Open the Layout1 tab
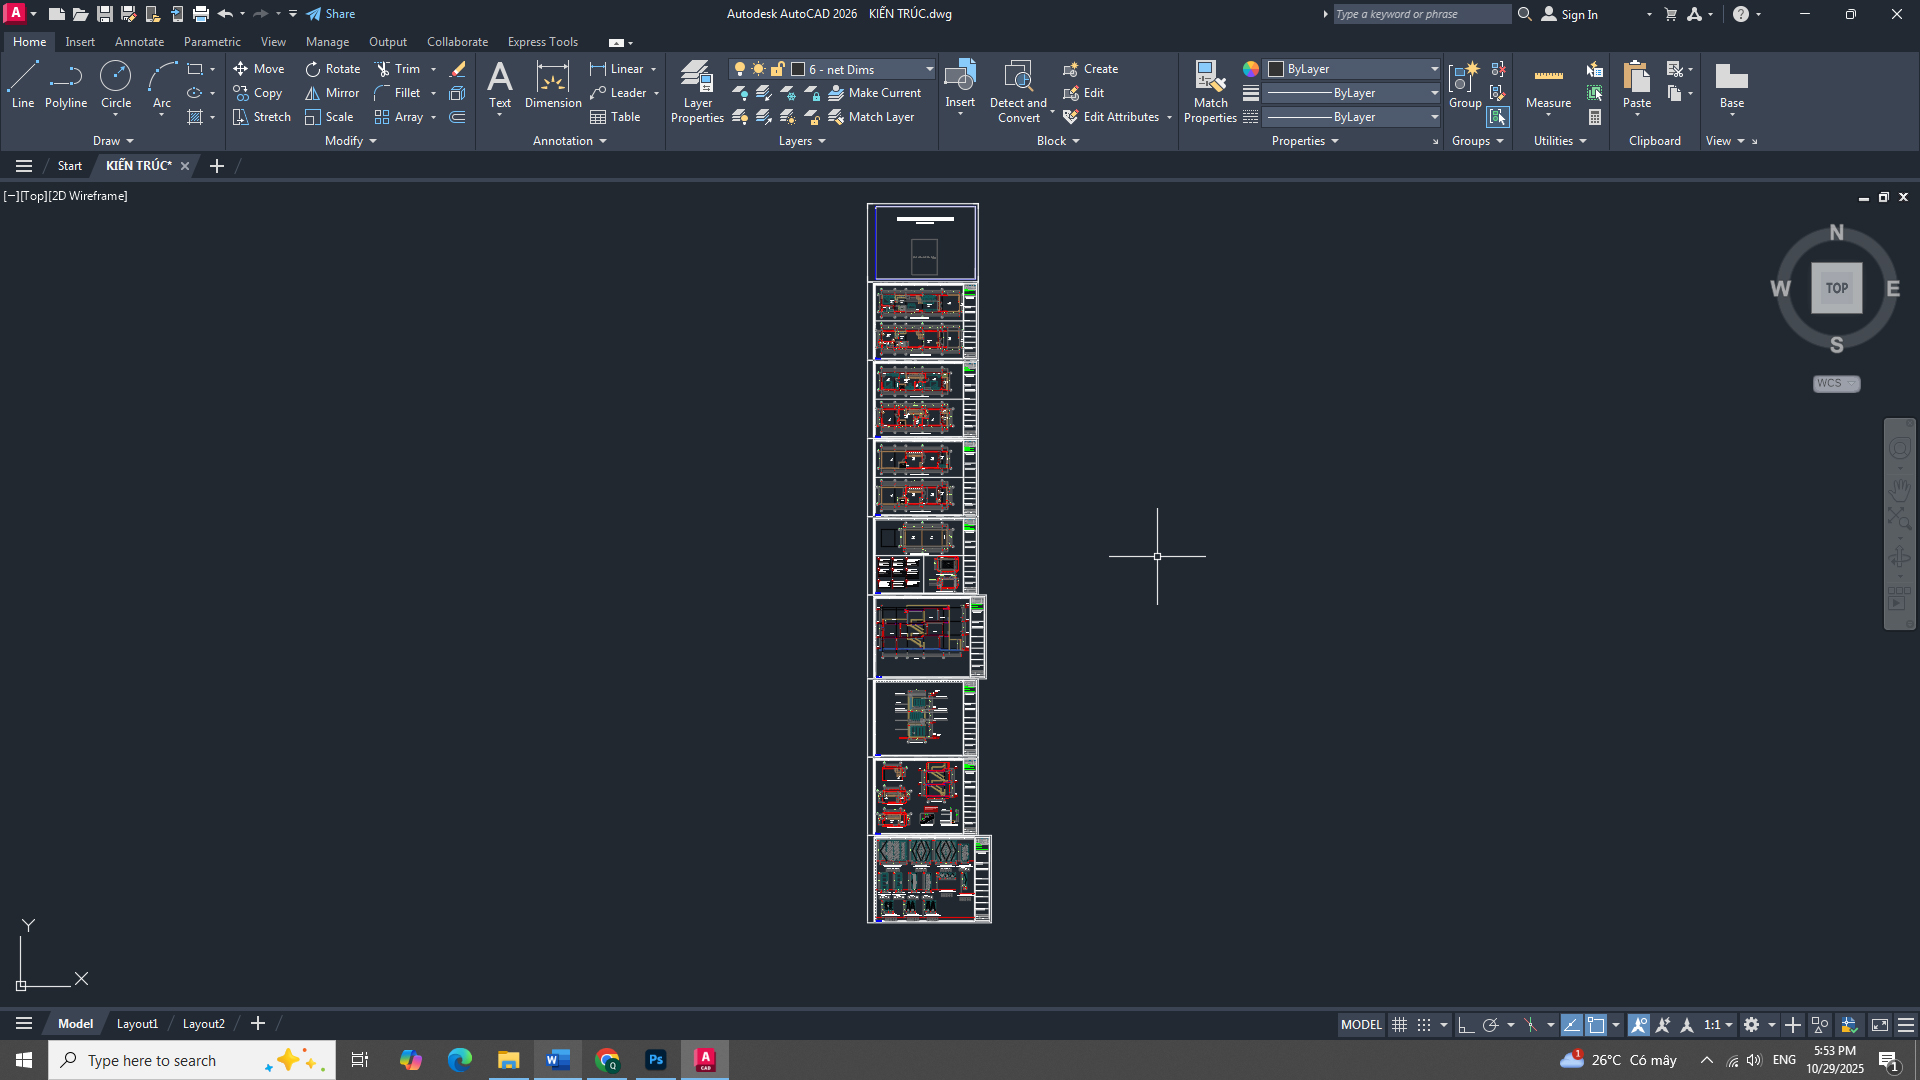The image size is (1920, 1080). (x=137, y=1023)
